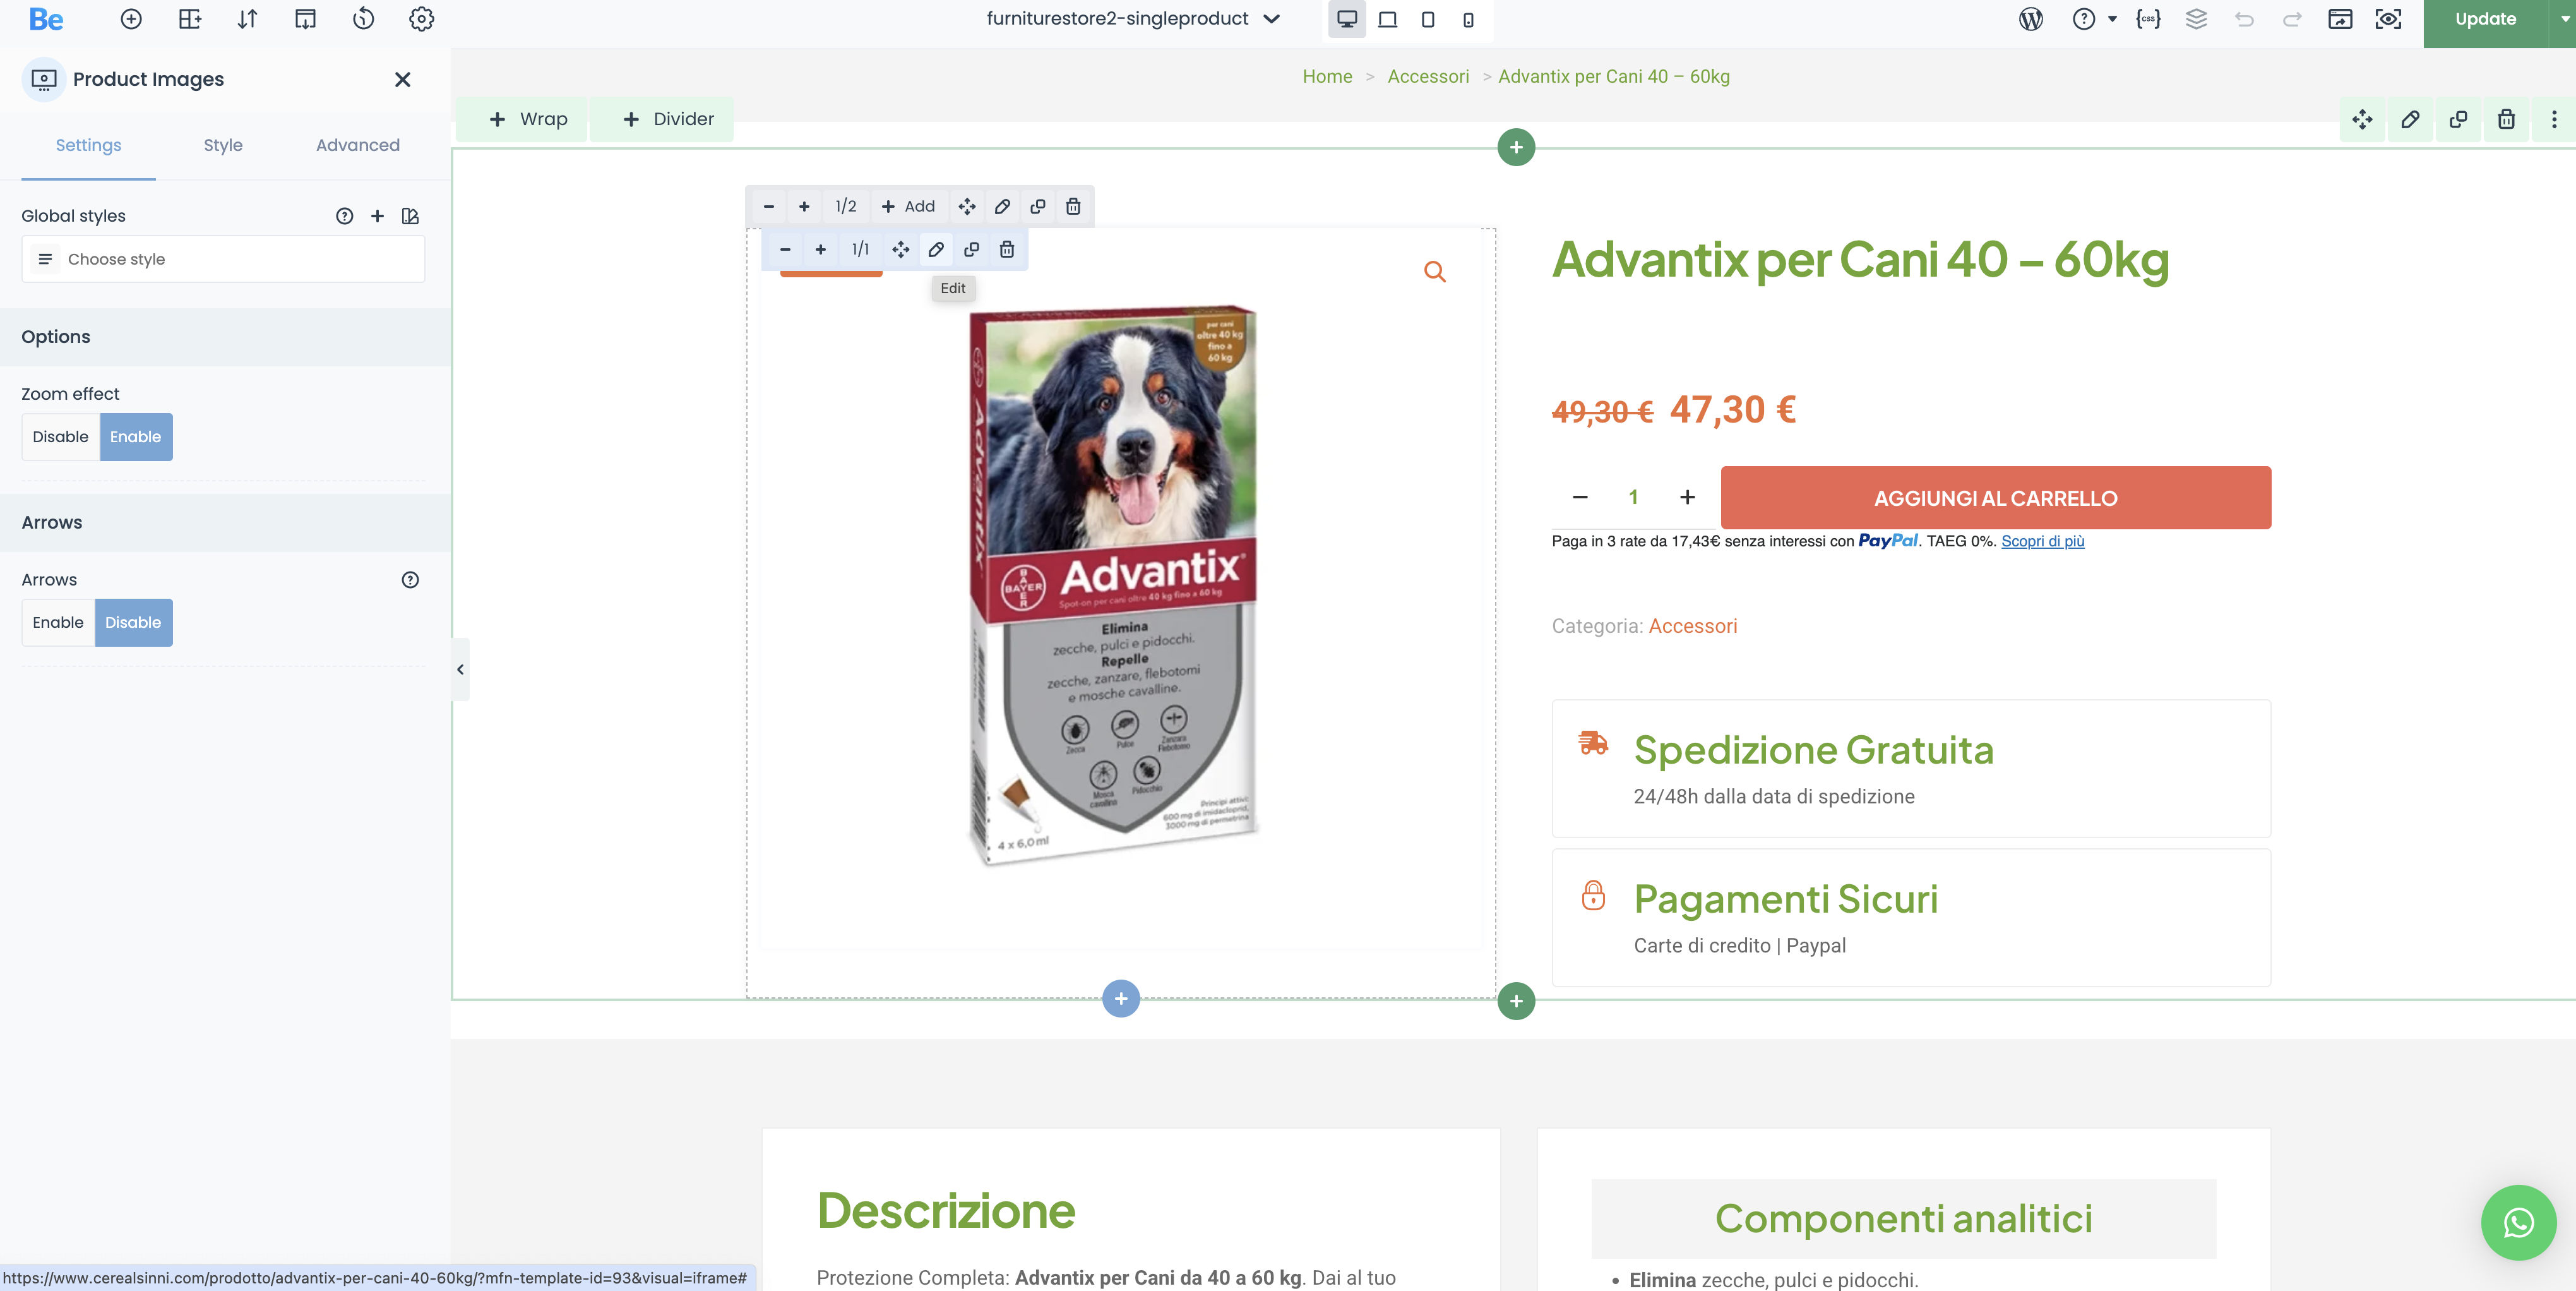Increase product quantity with plus stepper

[x=1687, y=497]
